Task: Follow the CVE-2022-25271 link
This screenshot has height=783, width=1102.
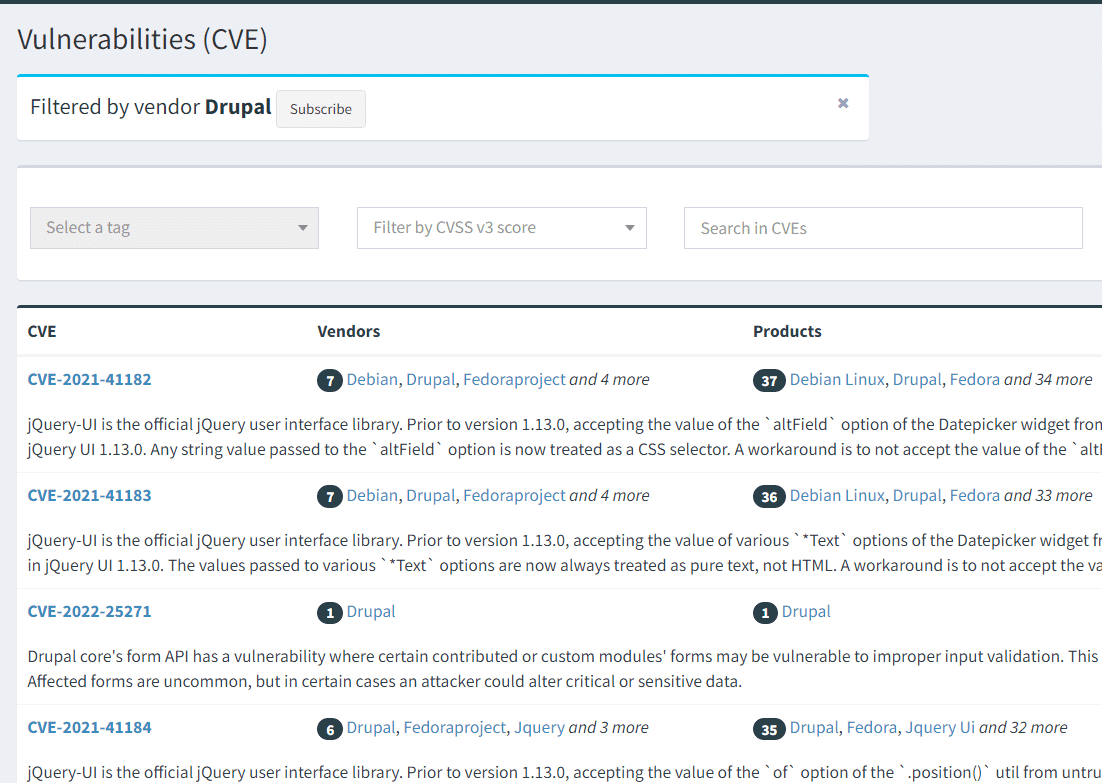Action: (90, 612)
